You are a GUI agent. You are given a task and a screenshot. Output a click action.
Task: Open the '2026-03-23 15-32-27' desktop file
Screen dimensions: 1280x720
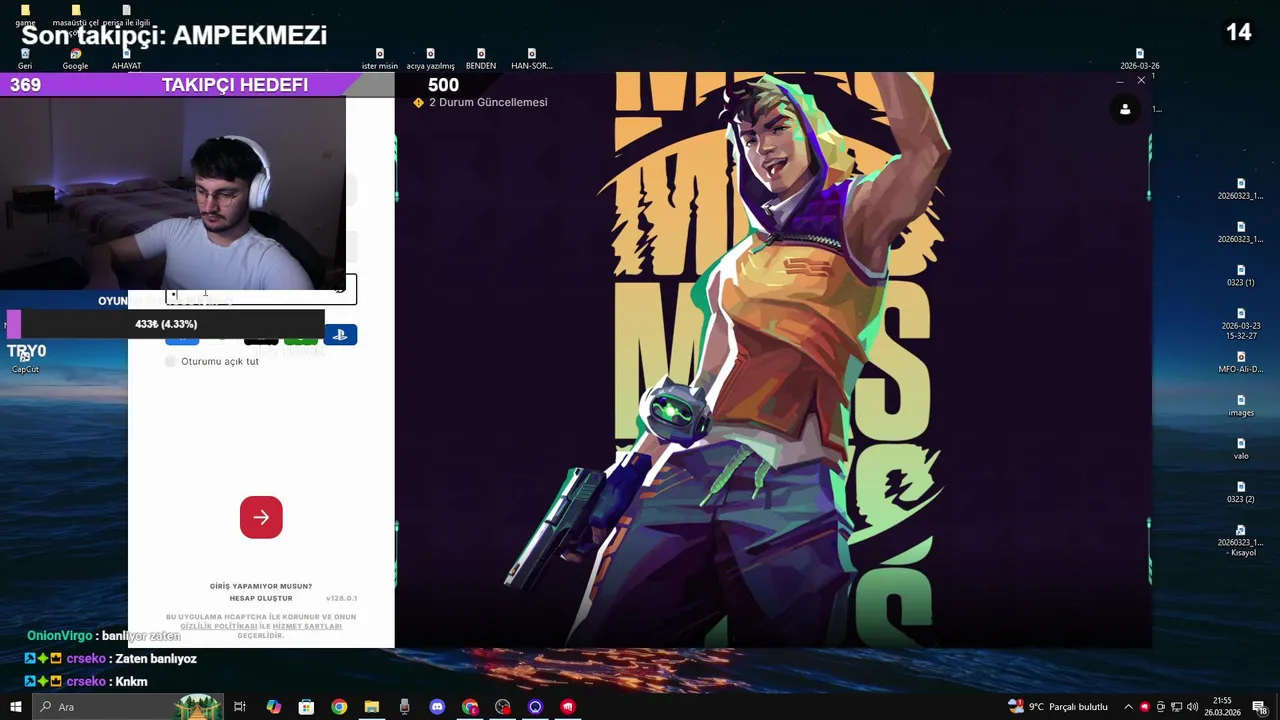[x=1241, y=323]
